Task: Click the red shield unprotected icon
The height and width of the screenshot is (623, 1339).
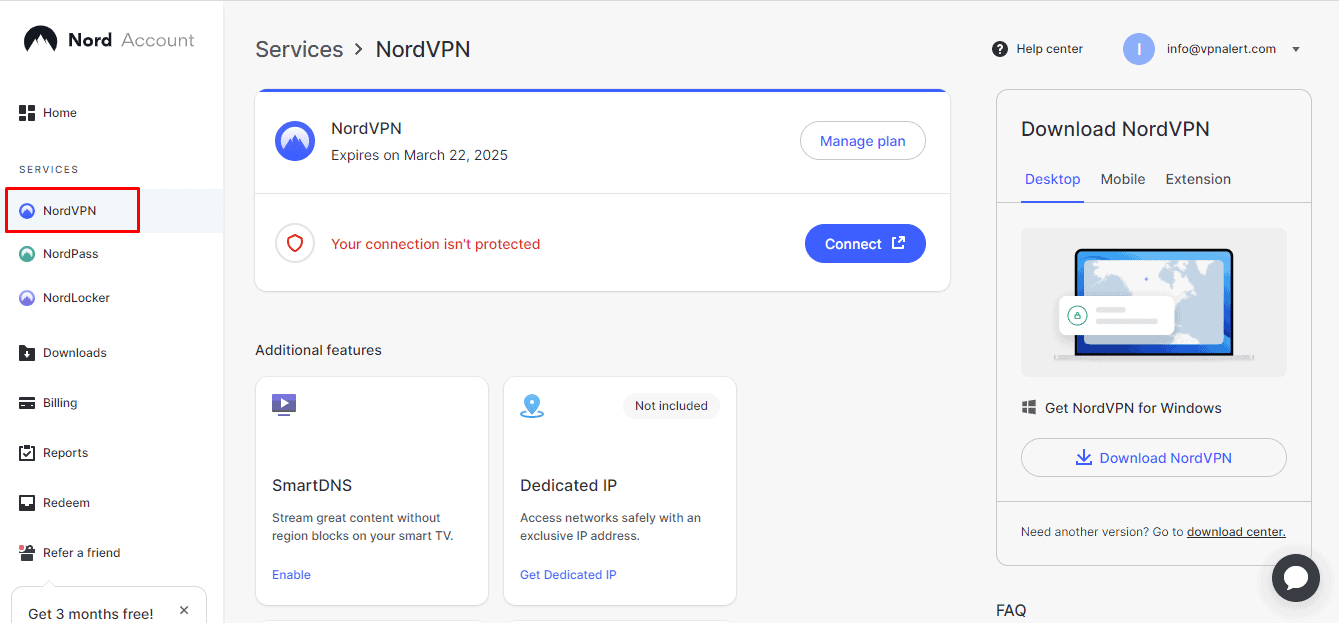Action: (295, 243)
